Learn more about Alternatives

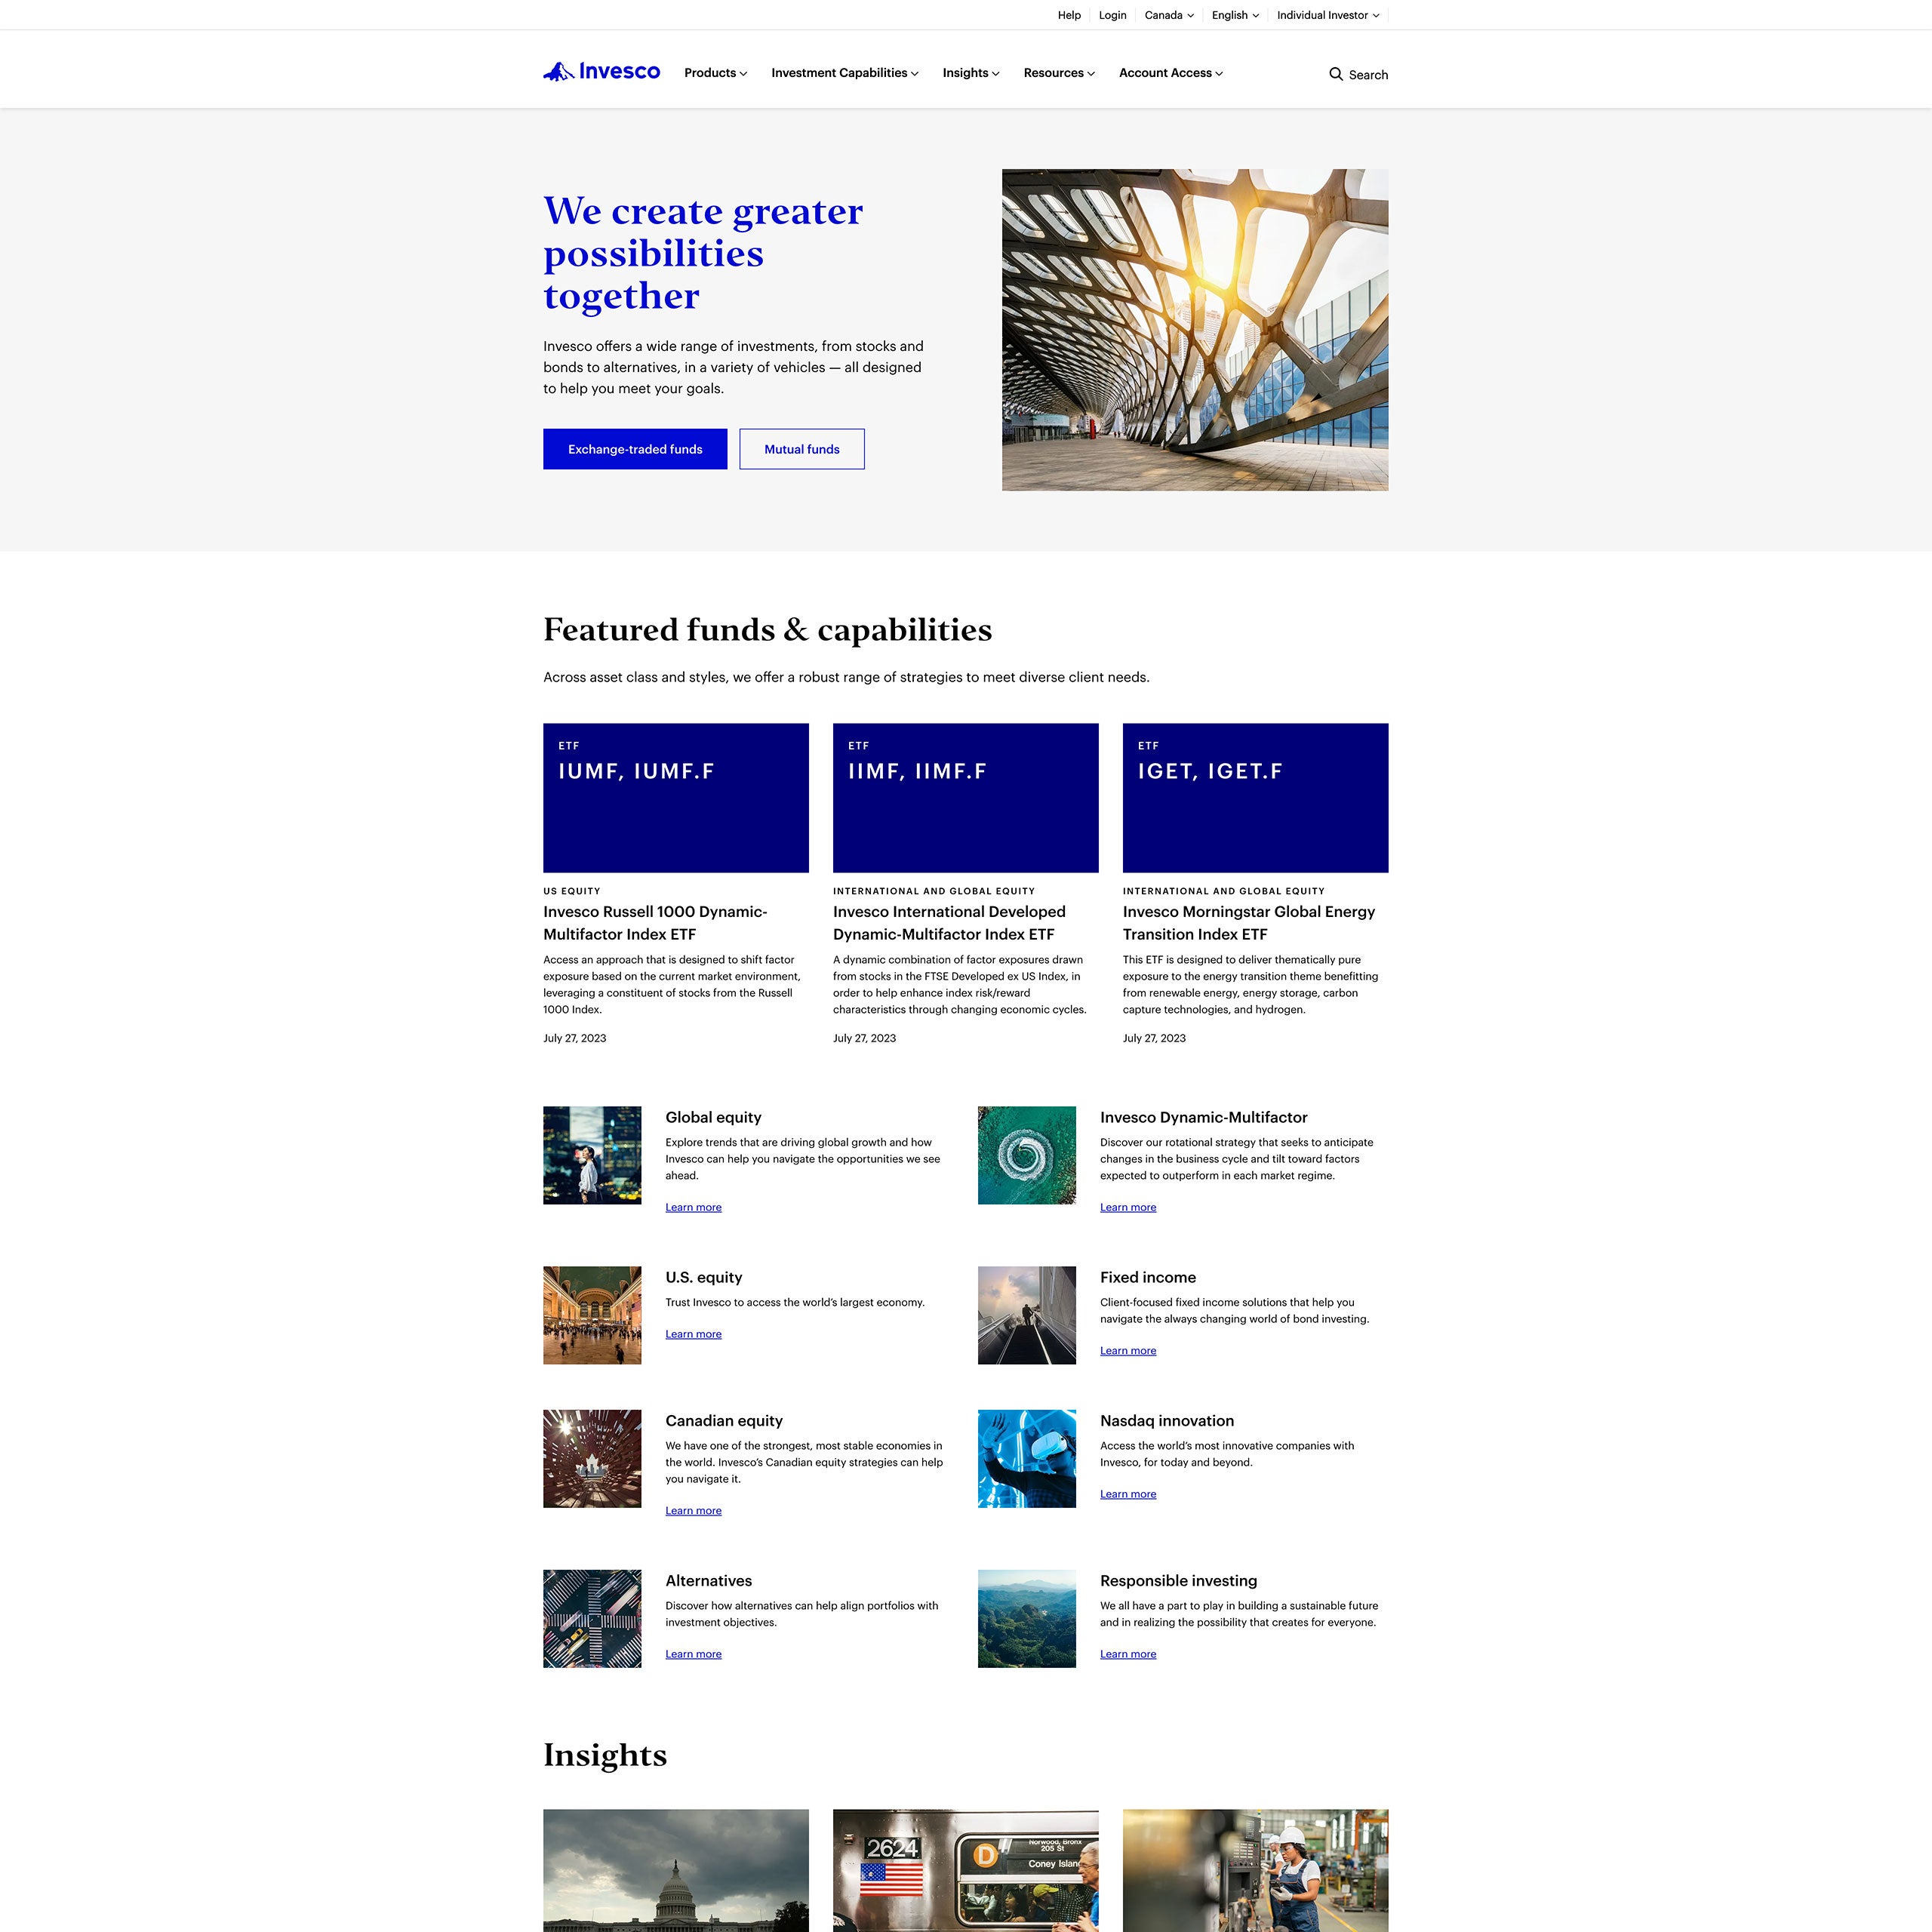693,1654
